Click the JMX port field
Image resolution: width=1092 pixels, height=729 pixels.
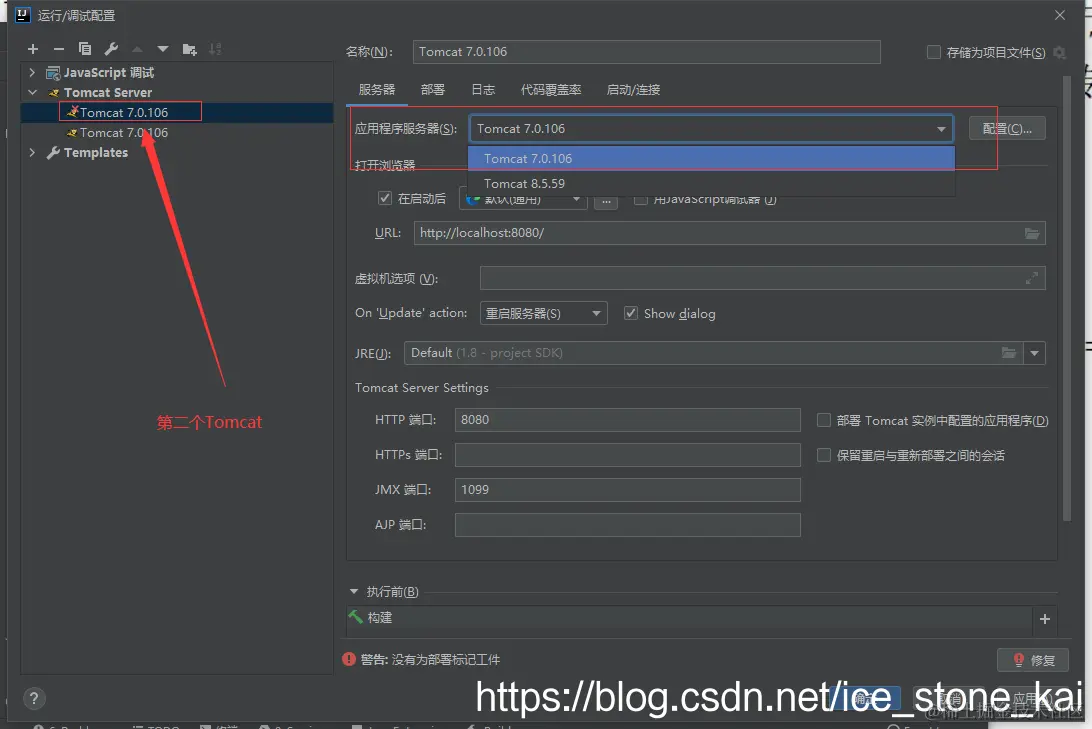[x=627, y=489]
